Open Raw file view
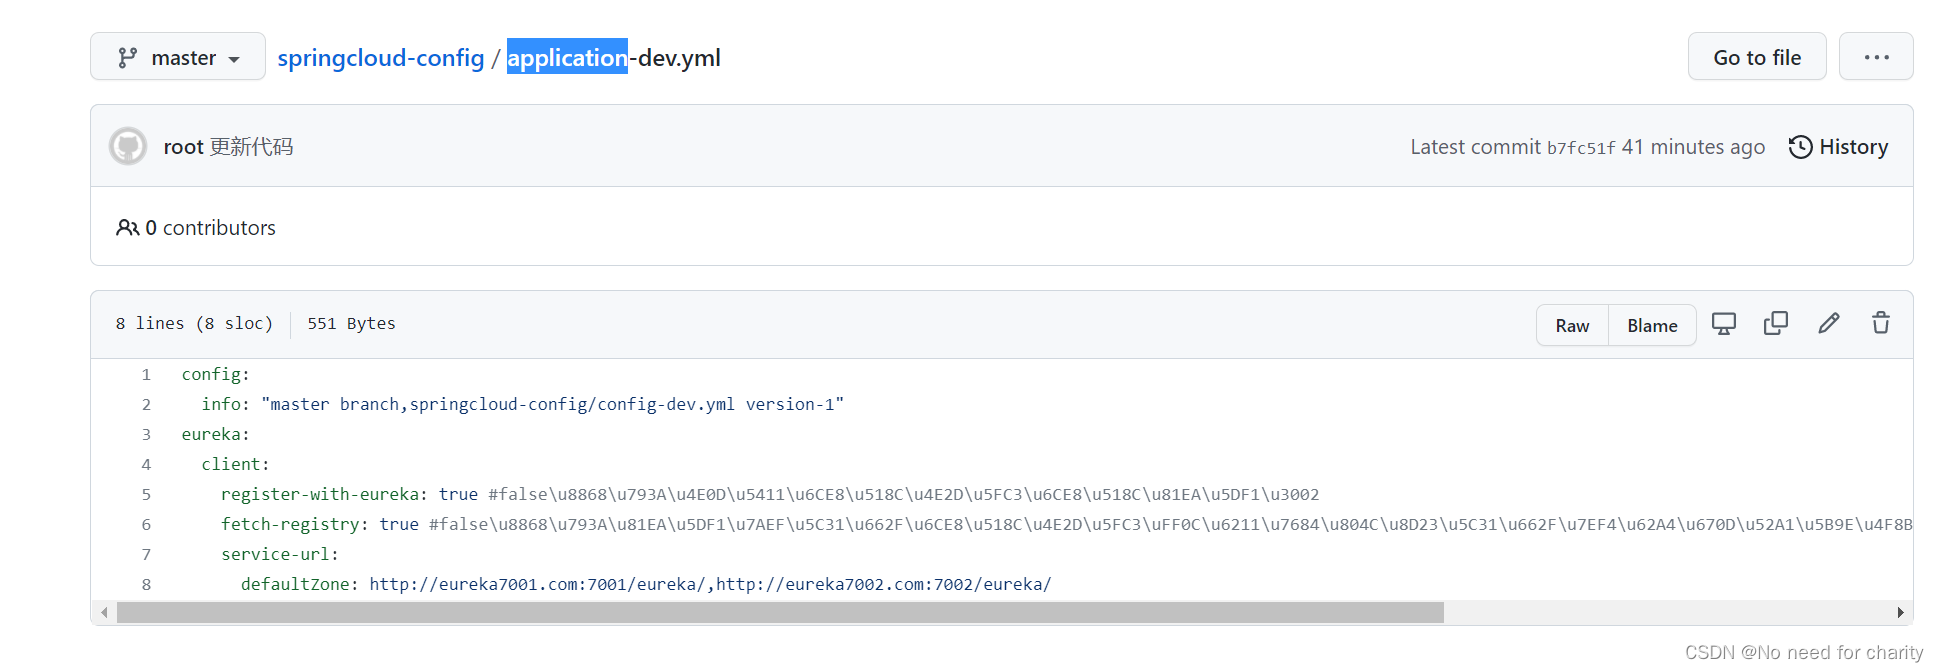The height and width of the screenshot is (672, 1939). point(1572,325)
